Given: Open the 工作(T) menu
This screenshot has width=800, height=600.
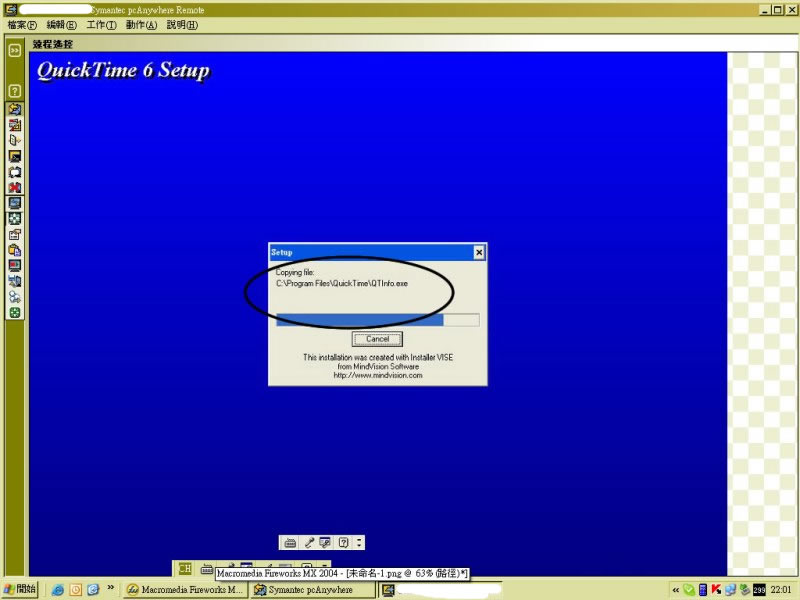Looking at the screenshot, I should tap(101, 25).
